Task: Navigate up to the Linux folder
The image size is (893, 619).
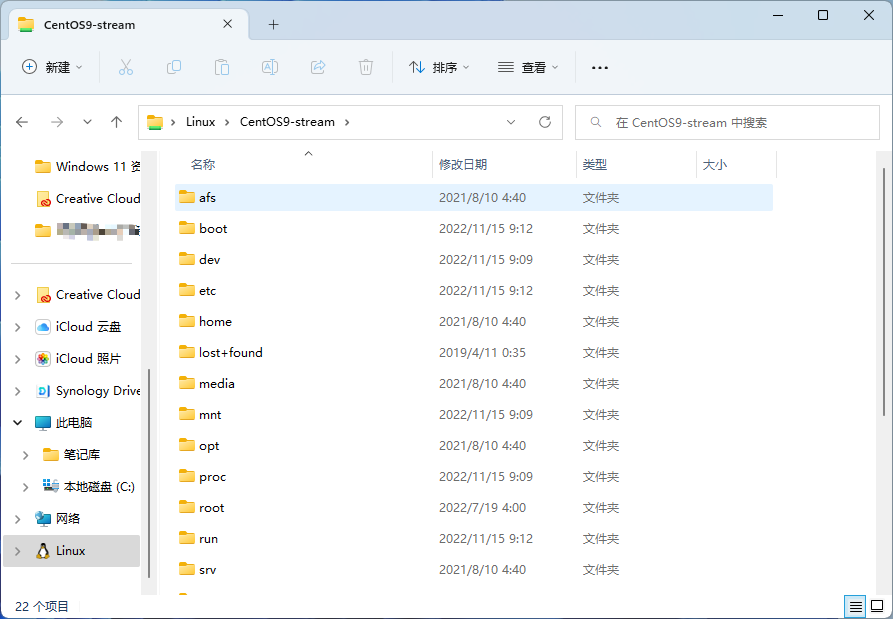Action: tap(116, 121)
